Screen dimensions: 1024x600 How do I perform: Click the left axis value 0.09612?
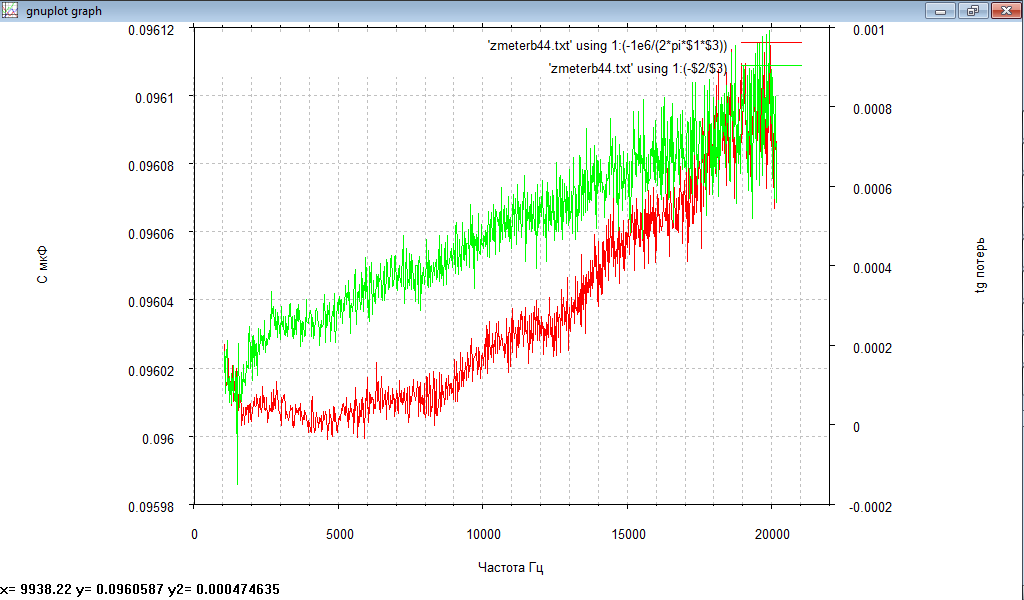pyautogui.click(x=151, y=30)
